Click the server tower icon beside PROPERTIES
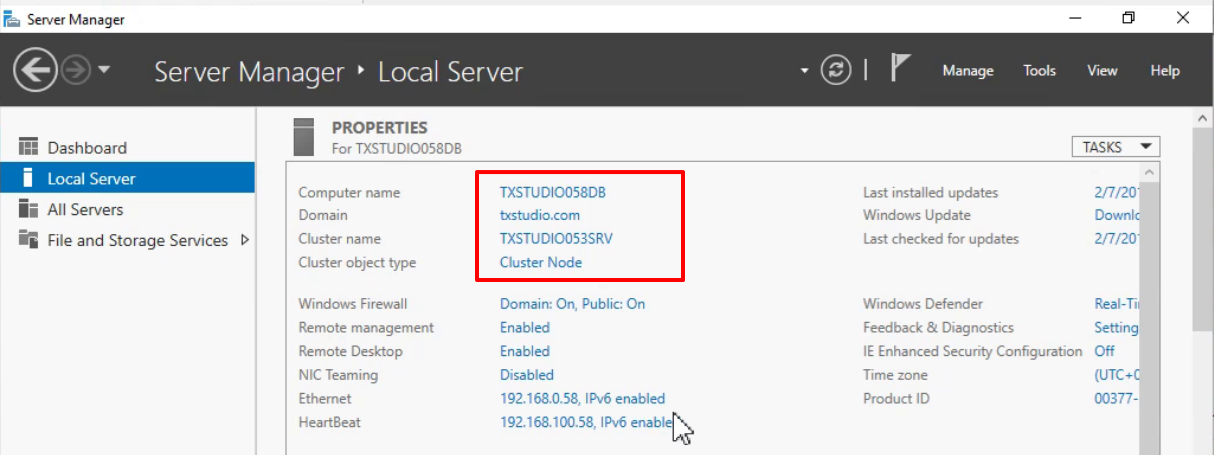1214x455 pixels. click(305, 137)
